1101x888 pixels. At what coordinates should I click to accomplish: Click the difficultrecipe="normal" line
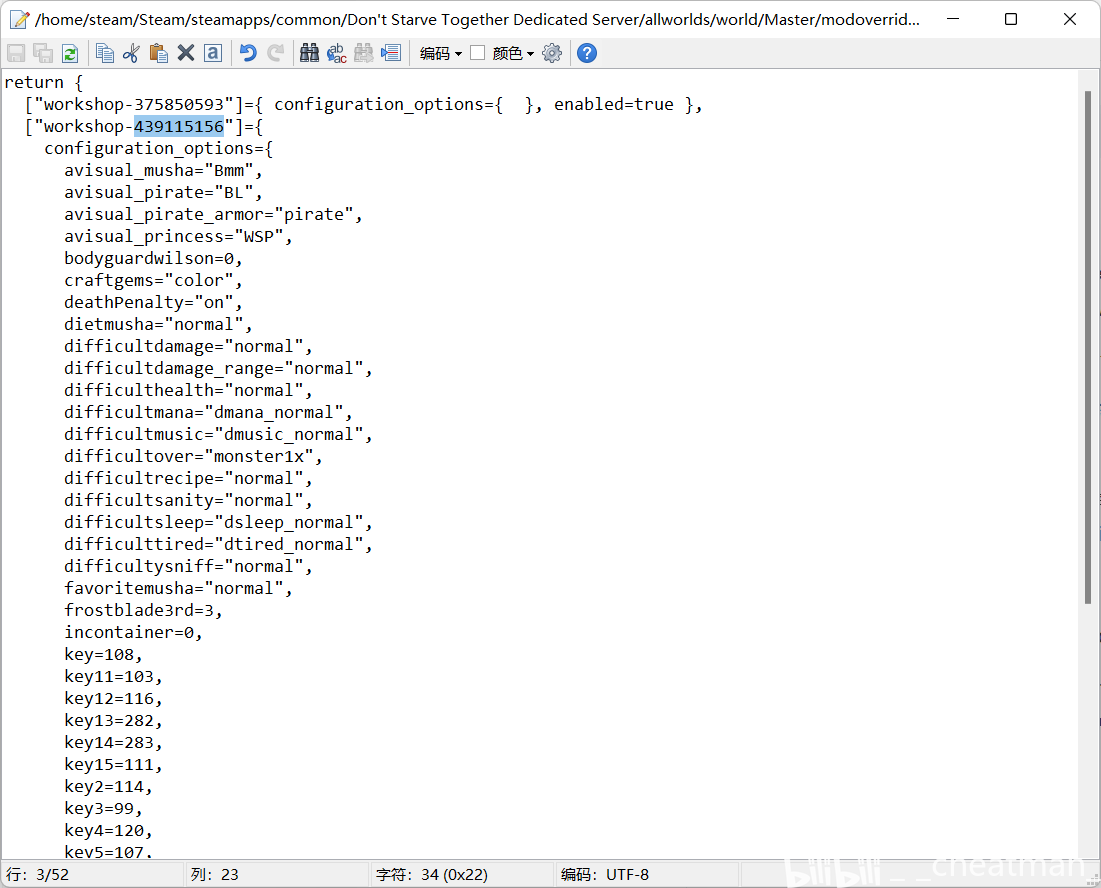coord(188,478)
